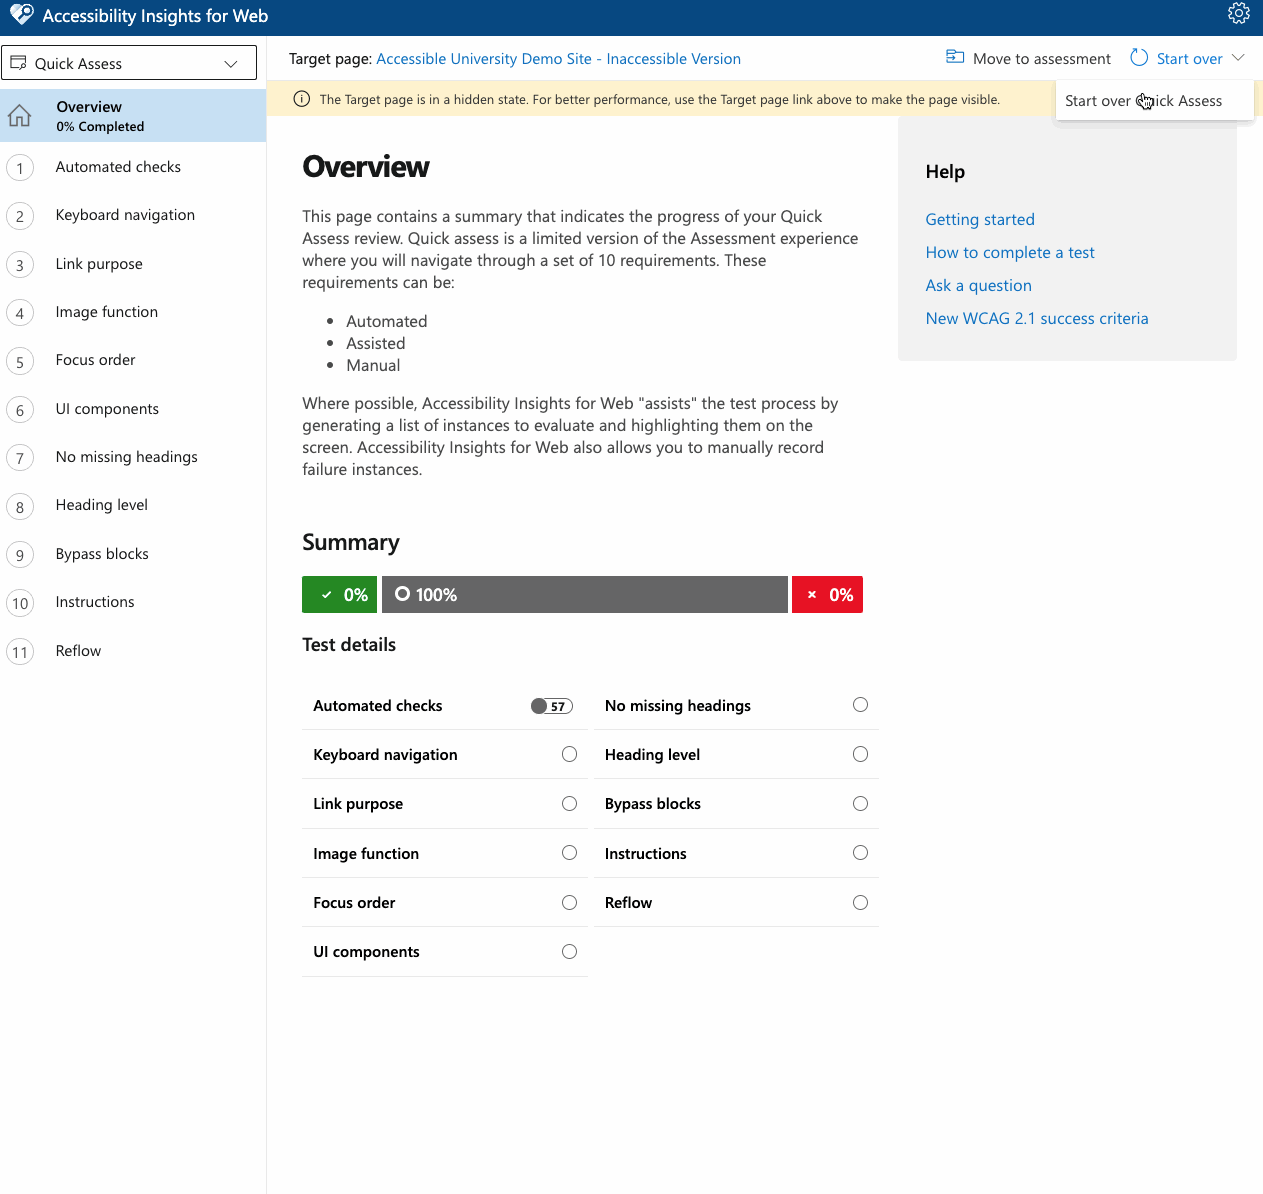The width and height of the screenshot is (1263, 1194).
Task: Click the Overview home icon
Action: (19, 116)
